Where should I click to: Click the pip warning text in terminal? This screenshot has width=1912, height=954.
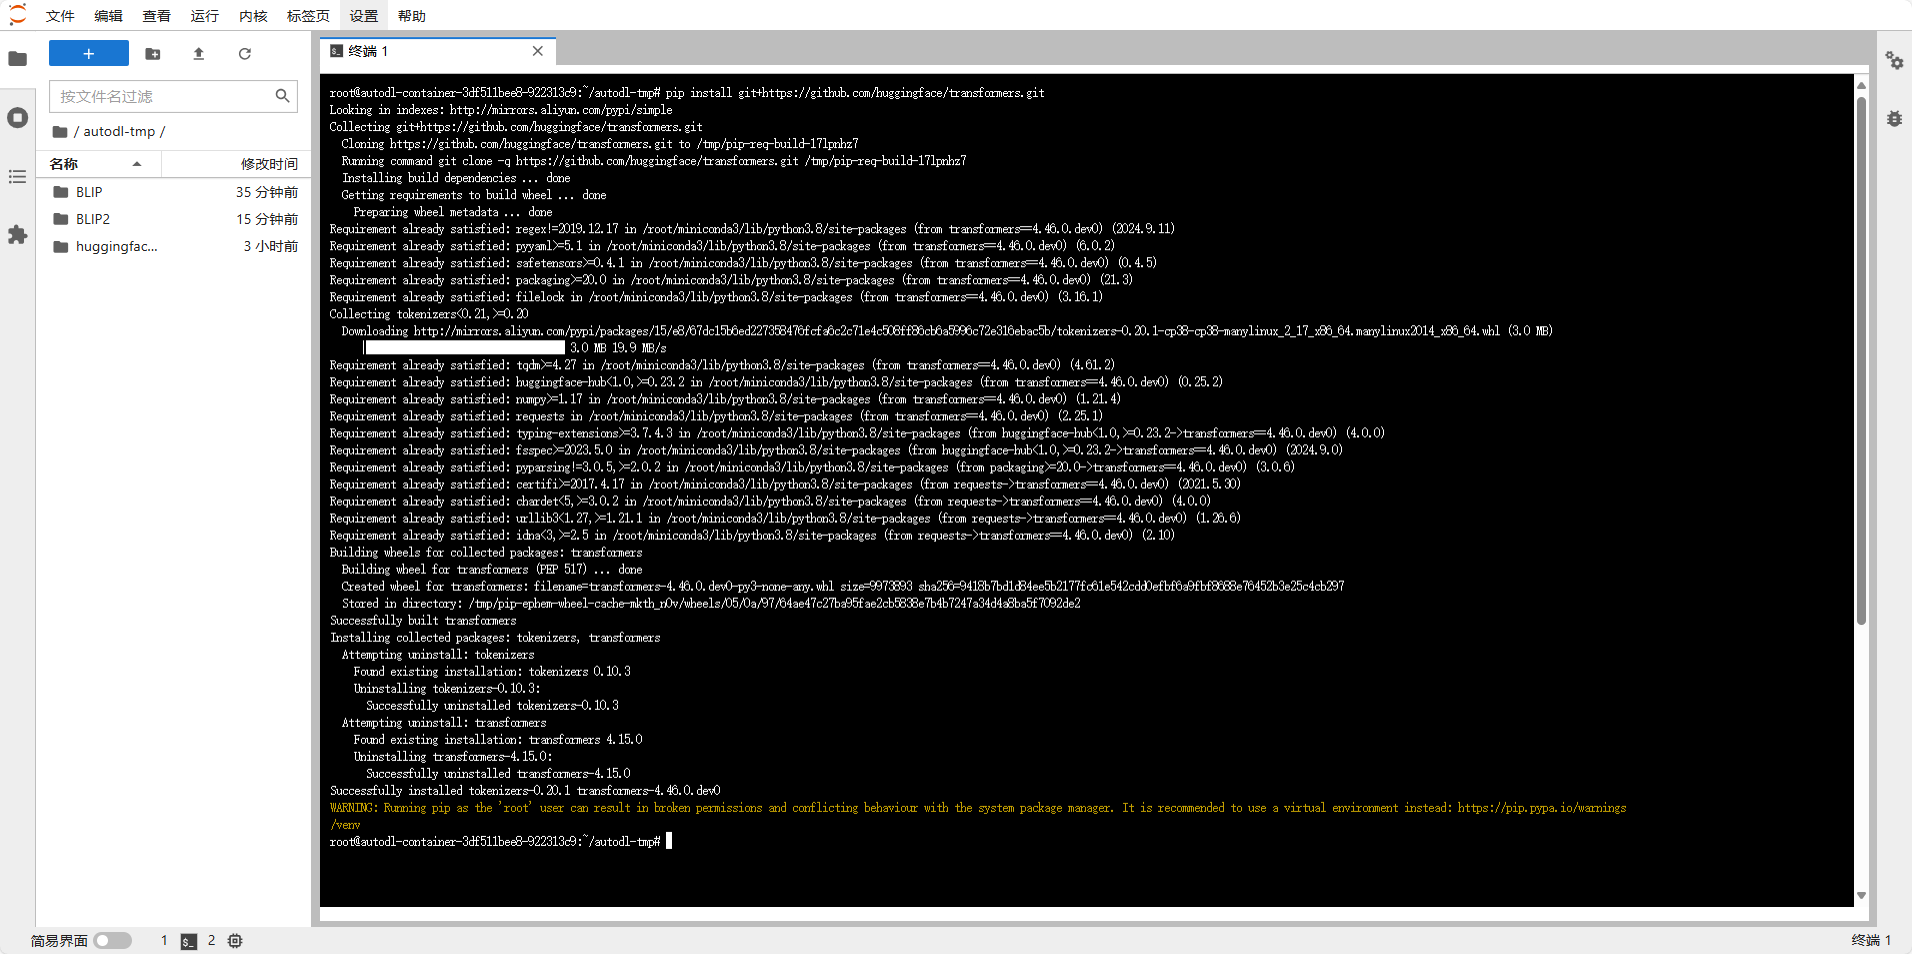click(978, 816)
